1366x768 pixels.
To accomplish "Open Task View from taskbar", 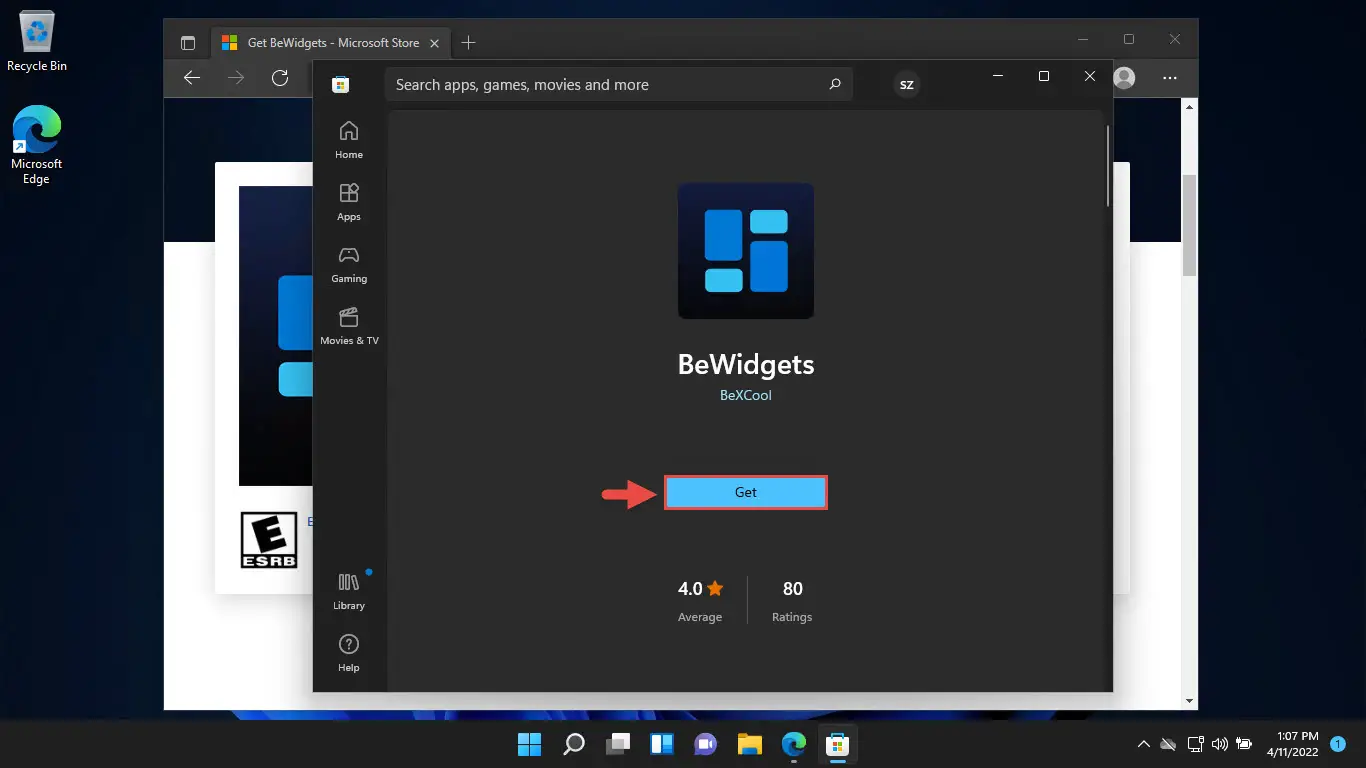I will tap(617, 744).
